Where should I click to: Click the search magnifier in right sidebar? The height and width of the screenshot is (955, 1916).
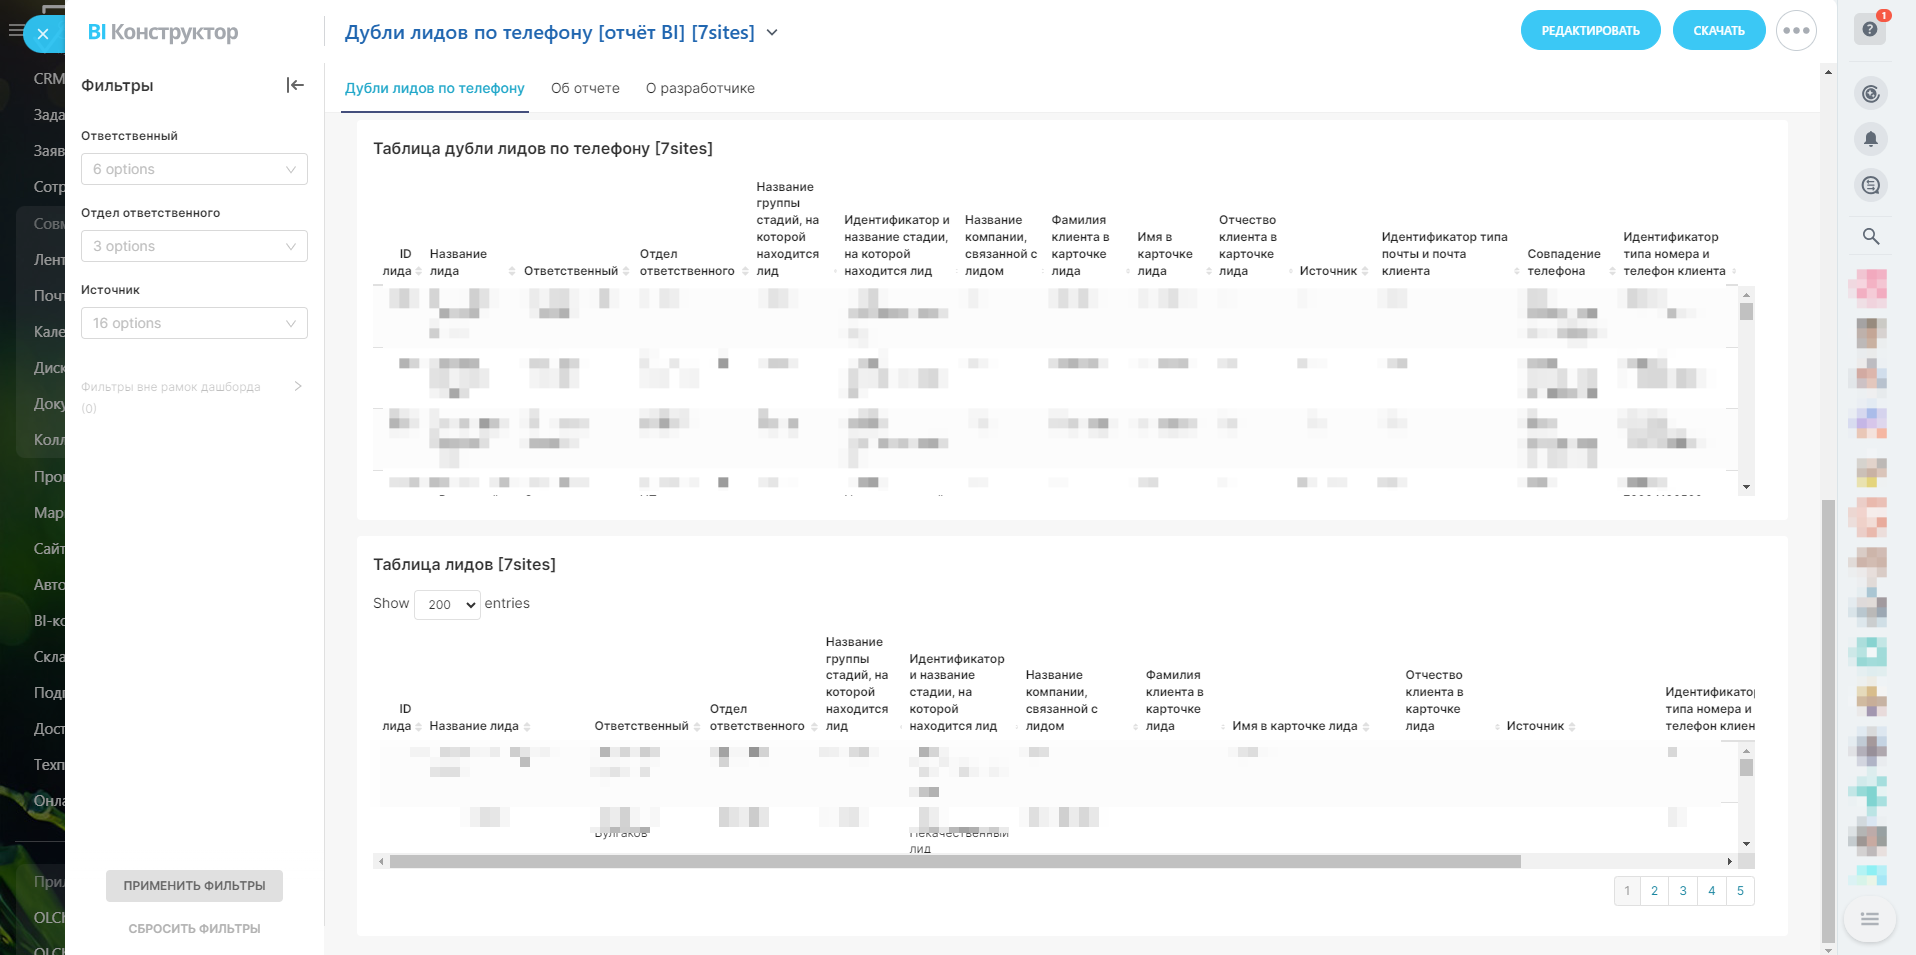pos(1871,236)
